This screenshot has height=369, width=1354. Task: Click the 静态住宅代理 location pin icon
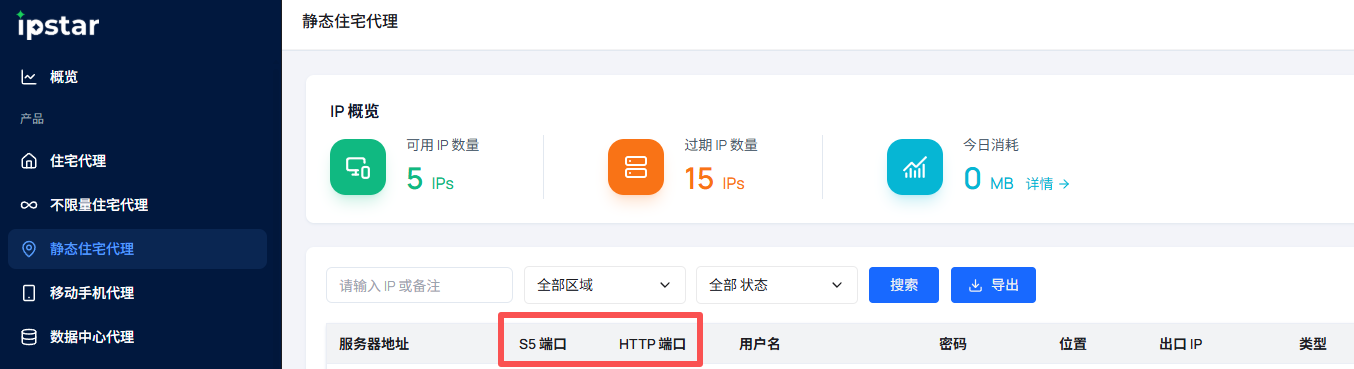[29, 249]
